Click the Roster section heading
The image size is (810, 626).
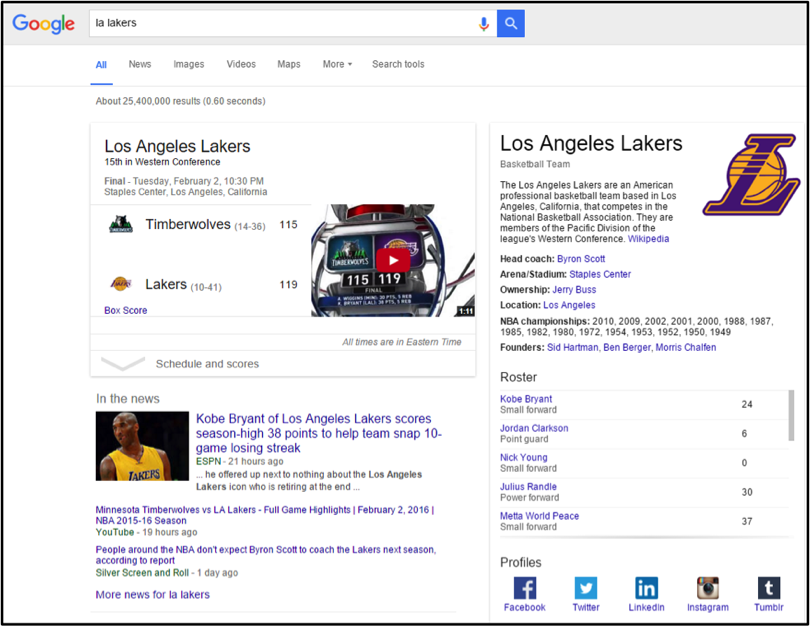click(x=518, y=377)
